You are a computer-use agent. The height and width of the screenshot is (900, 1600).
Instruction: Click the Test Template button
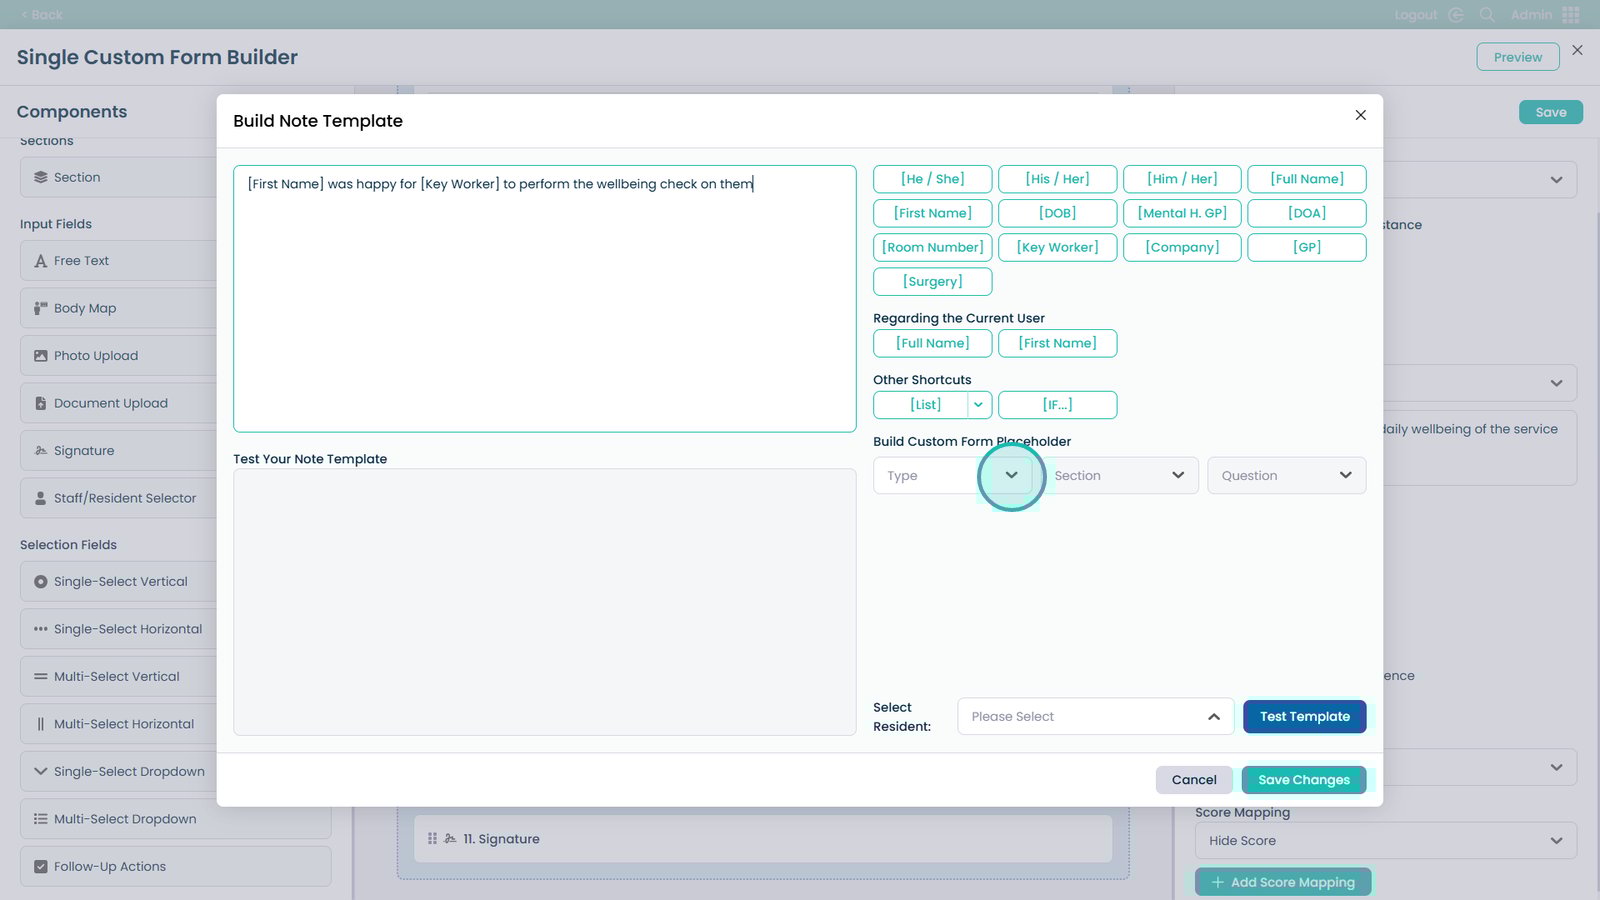coord(1304,717)
